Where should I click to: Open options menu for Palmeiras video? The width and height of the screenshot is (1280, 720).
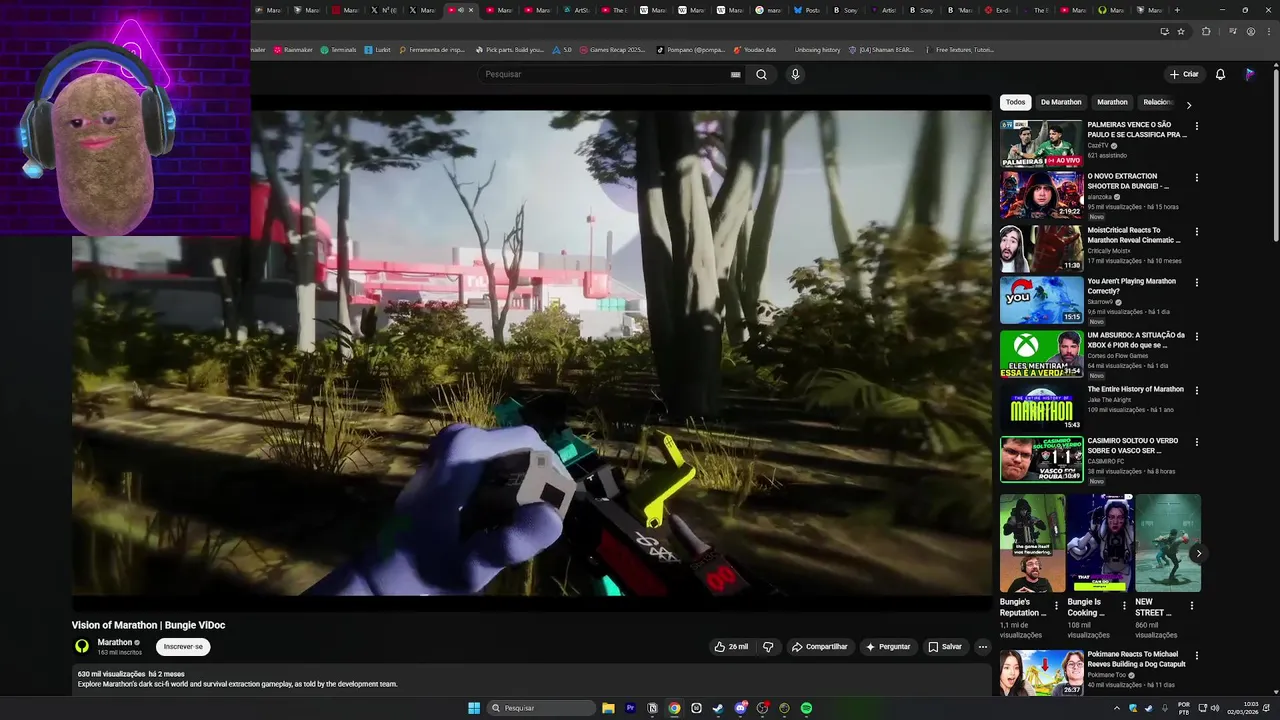coord(1196,126)
